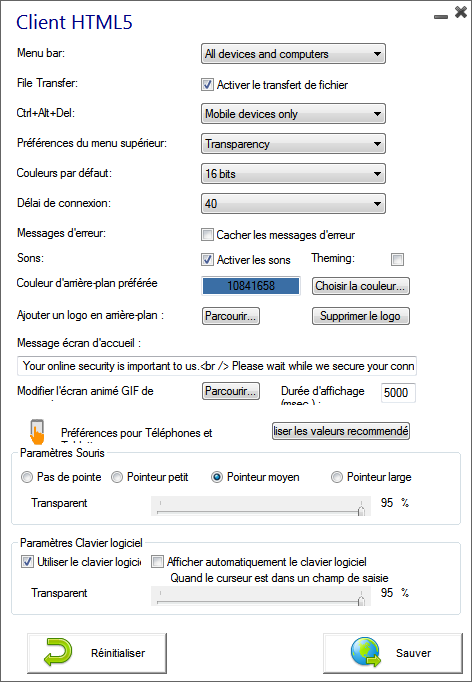
Task: Open the Menu bar dropdown
Action: 293,54
